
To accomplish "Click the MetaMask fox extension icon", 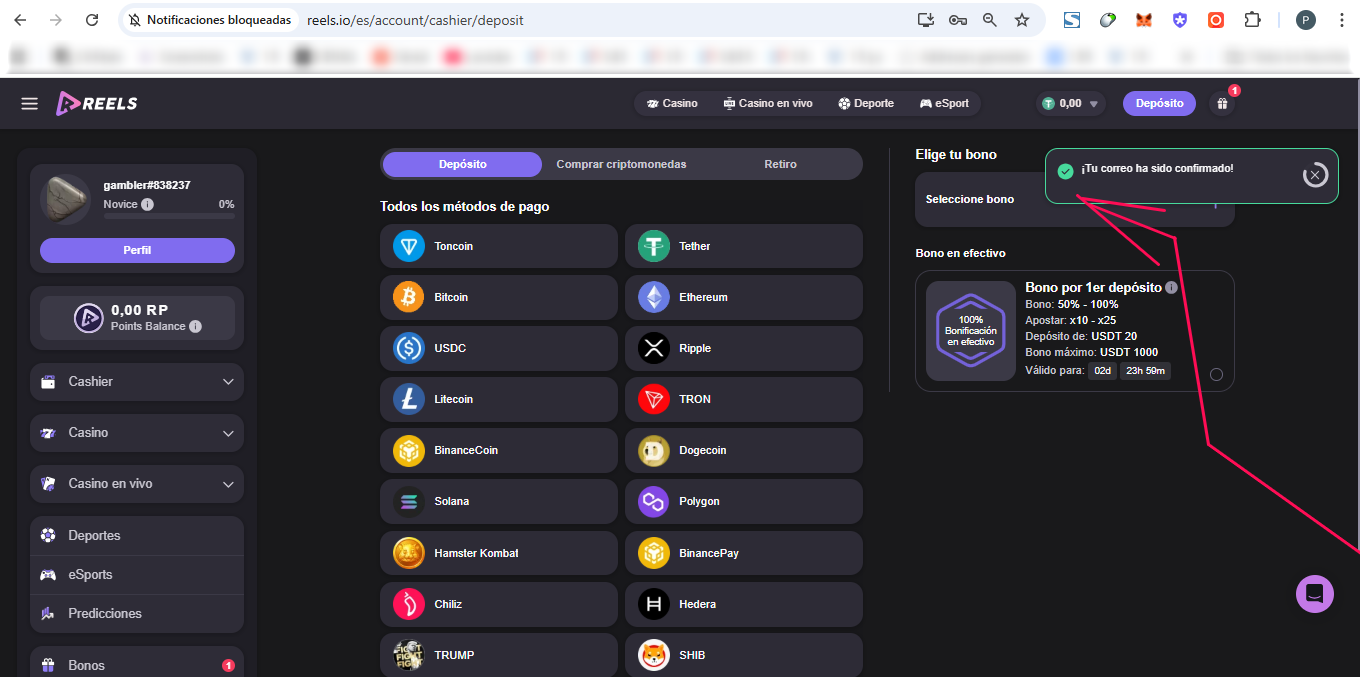I will tap(1144, 20).
